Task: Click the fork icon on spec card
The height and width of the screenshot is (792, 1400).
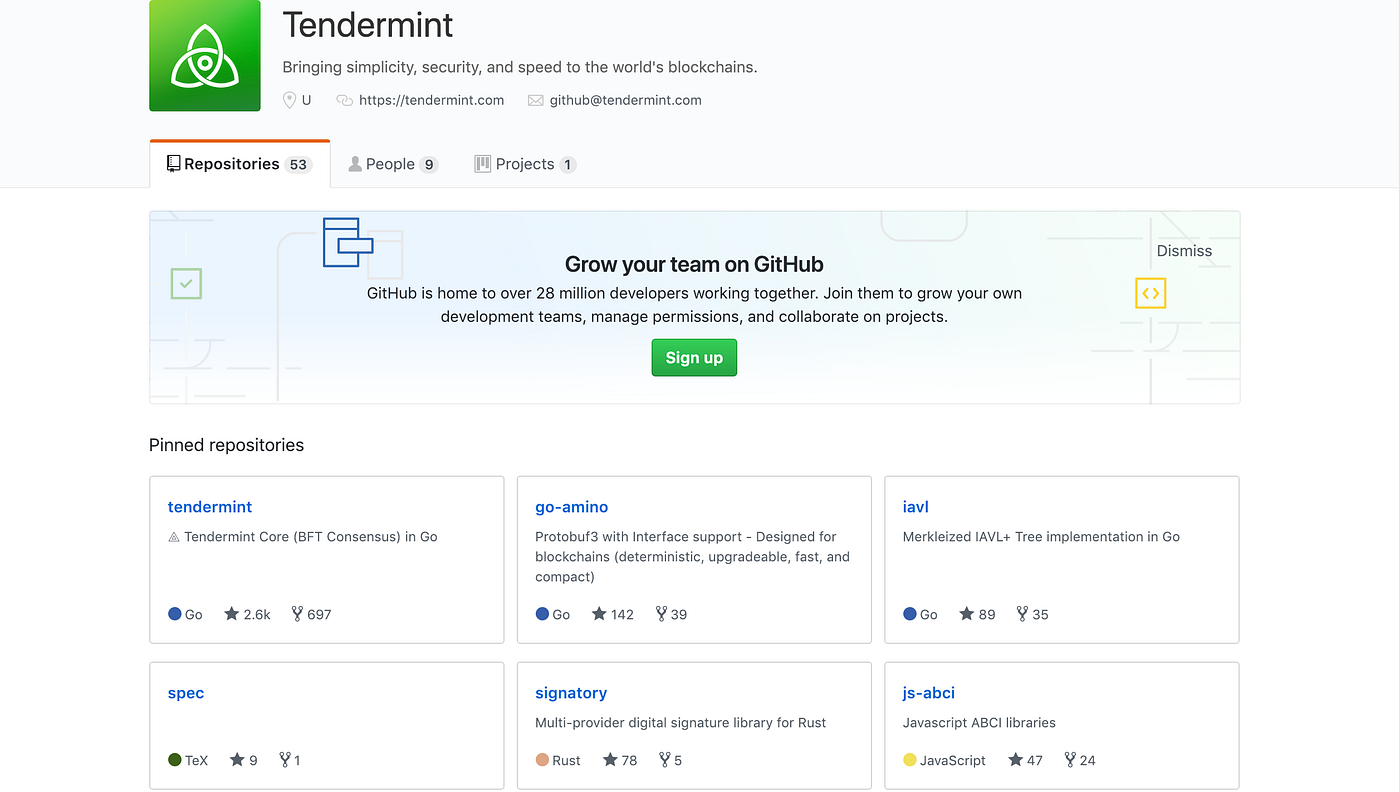Action: point(285,760)
